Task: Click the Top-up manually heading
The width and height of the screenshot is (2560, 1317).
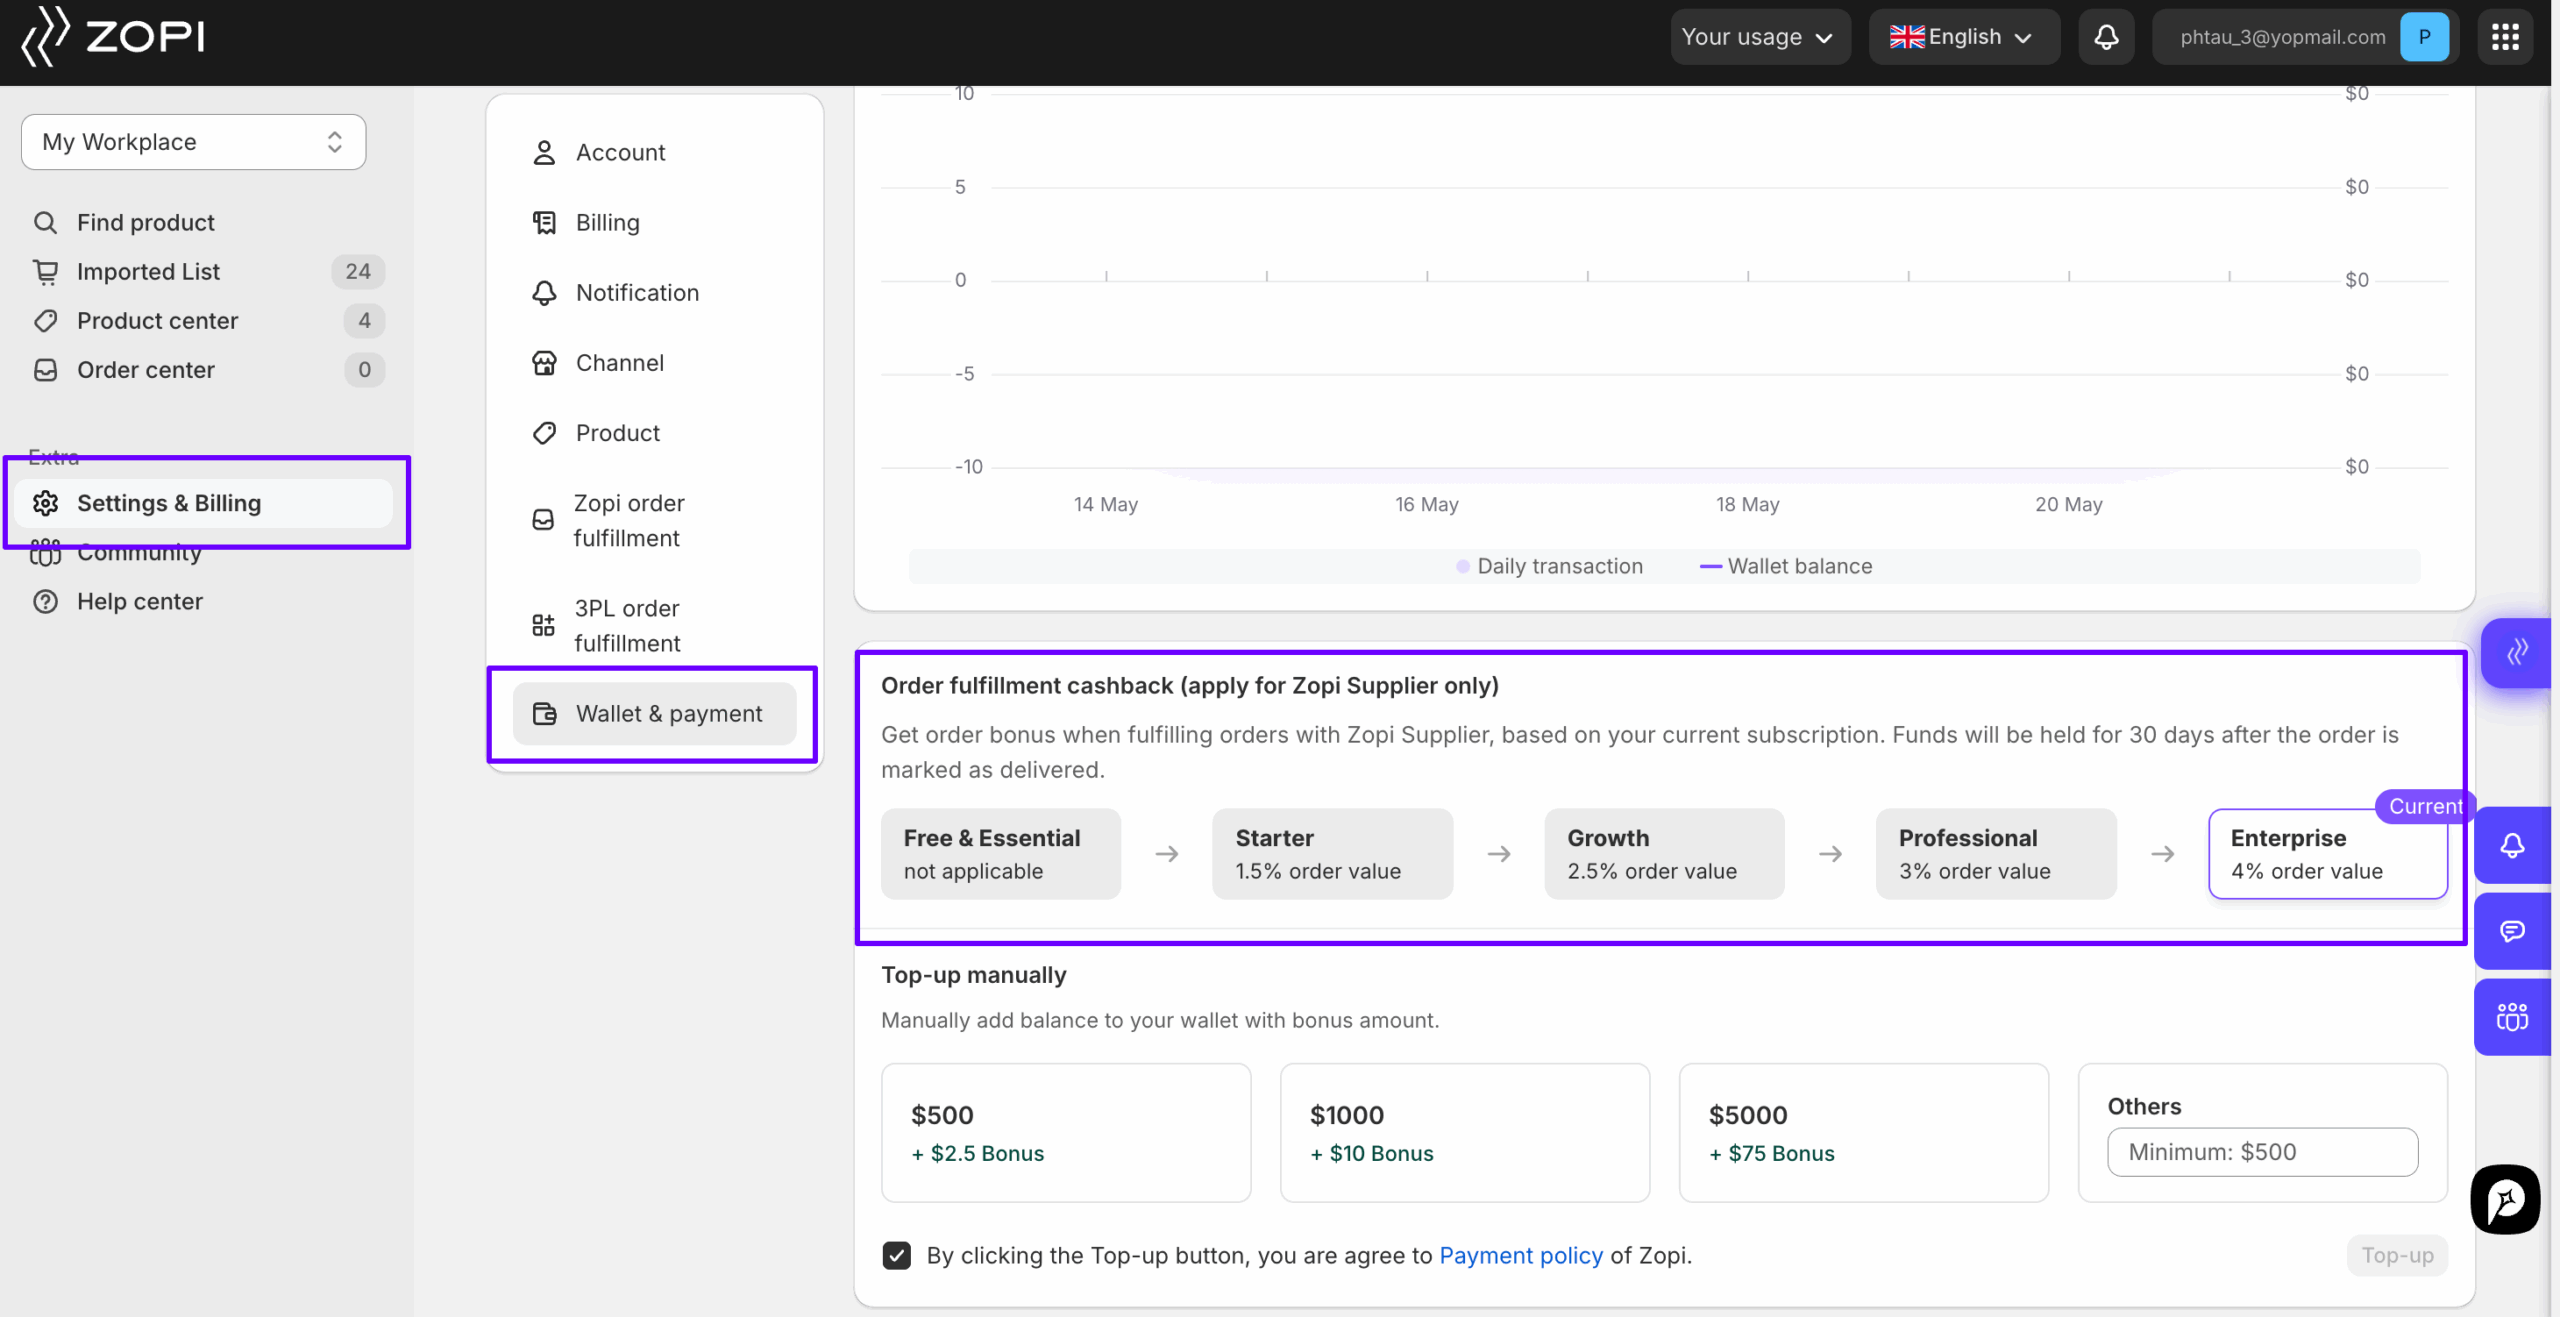Action: pos(973,975)
